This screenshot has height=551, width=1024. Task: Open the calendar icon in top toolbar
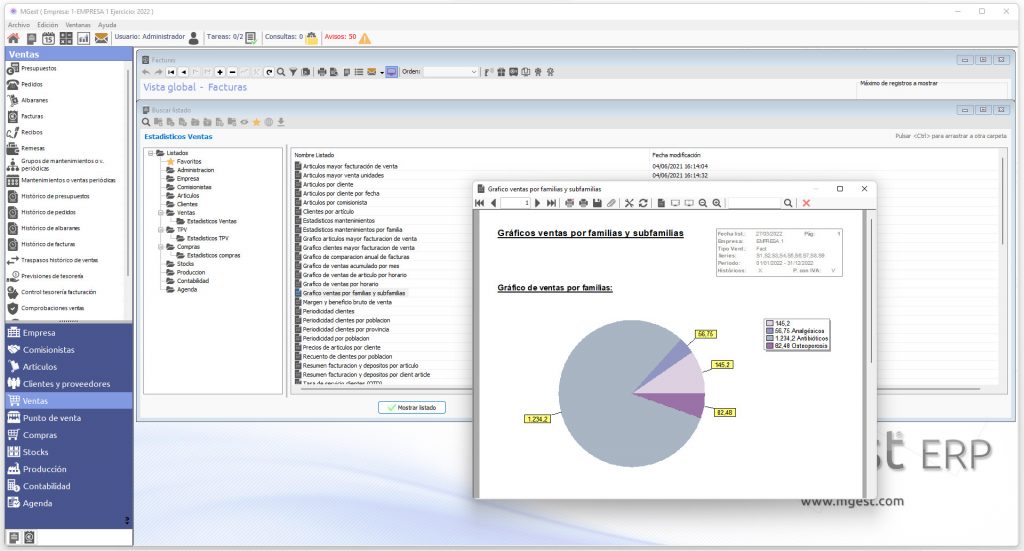[48, 39]
